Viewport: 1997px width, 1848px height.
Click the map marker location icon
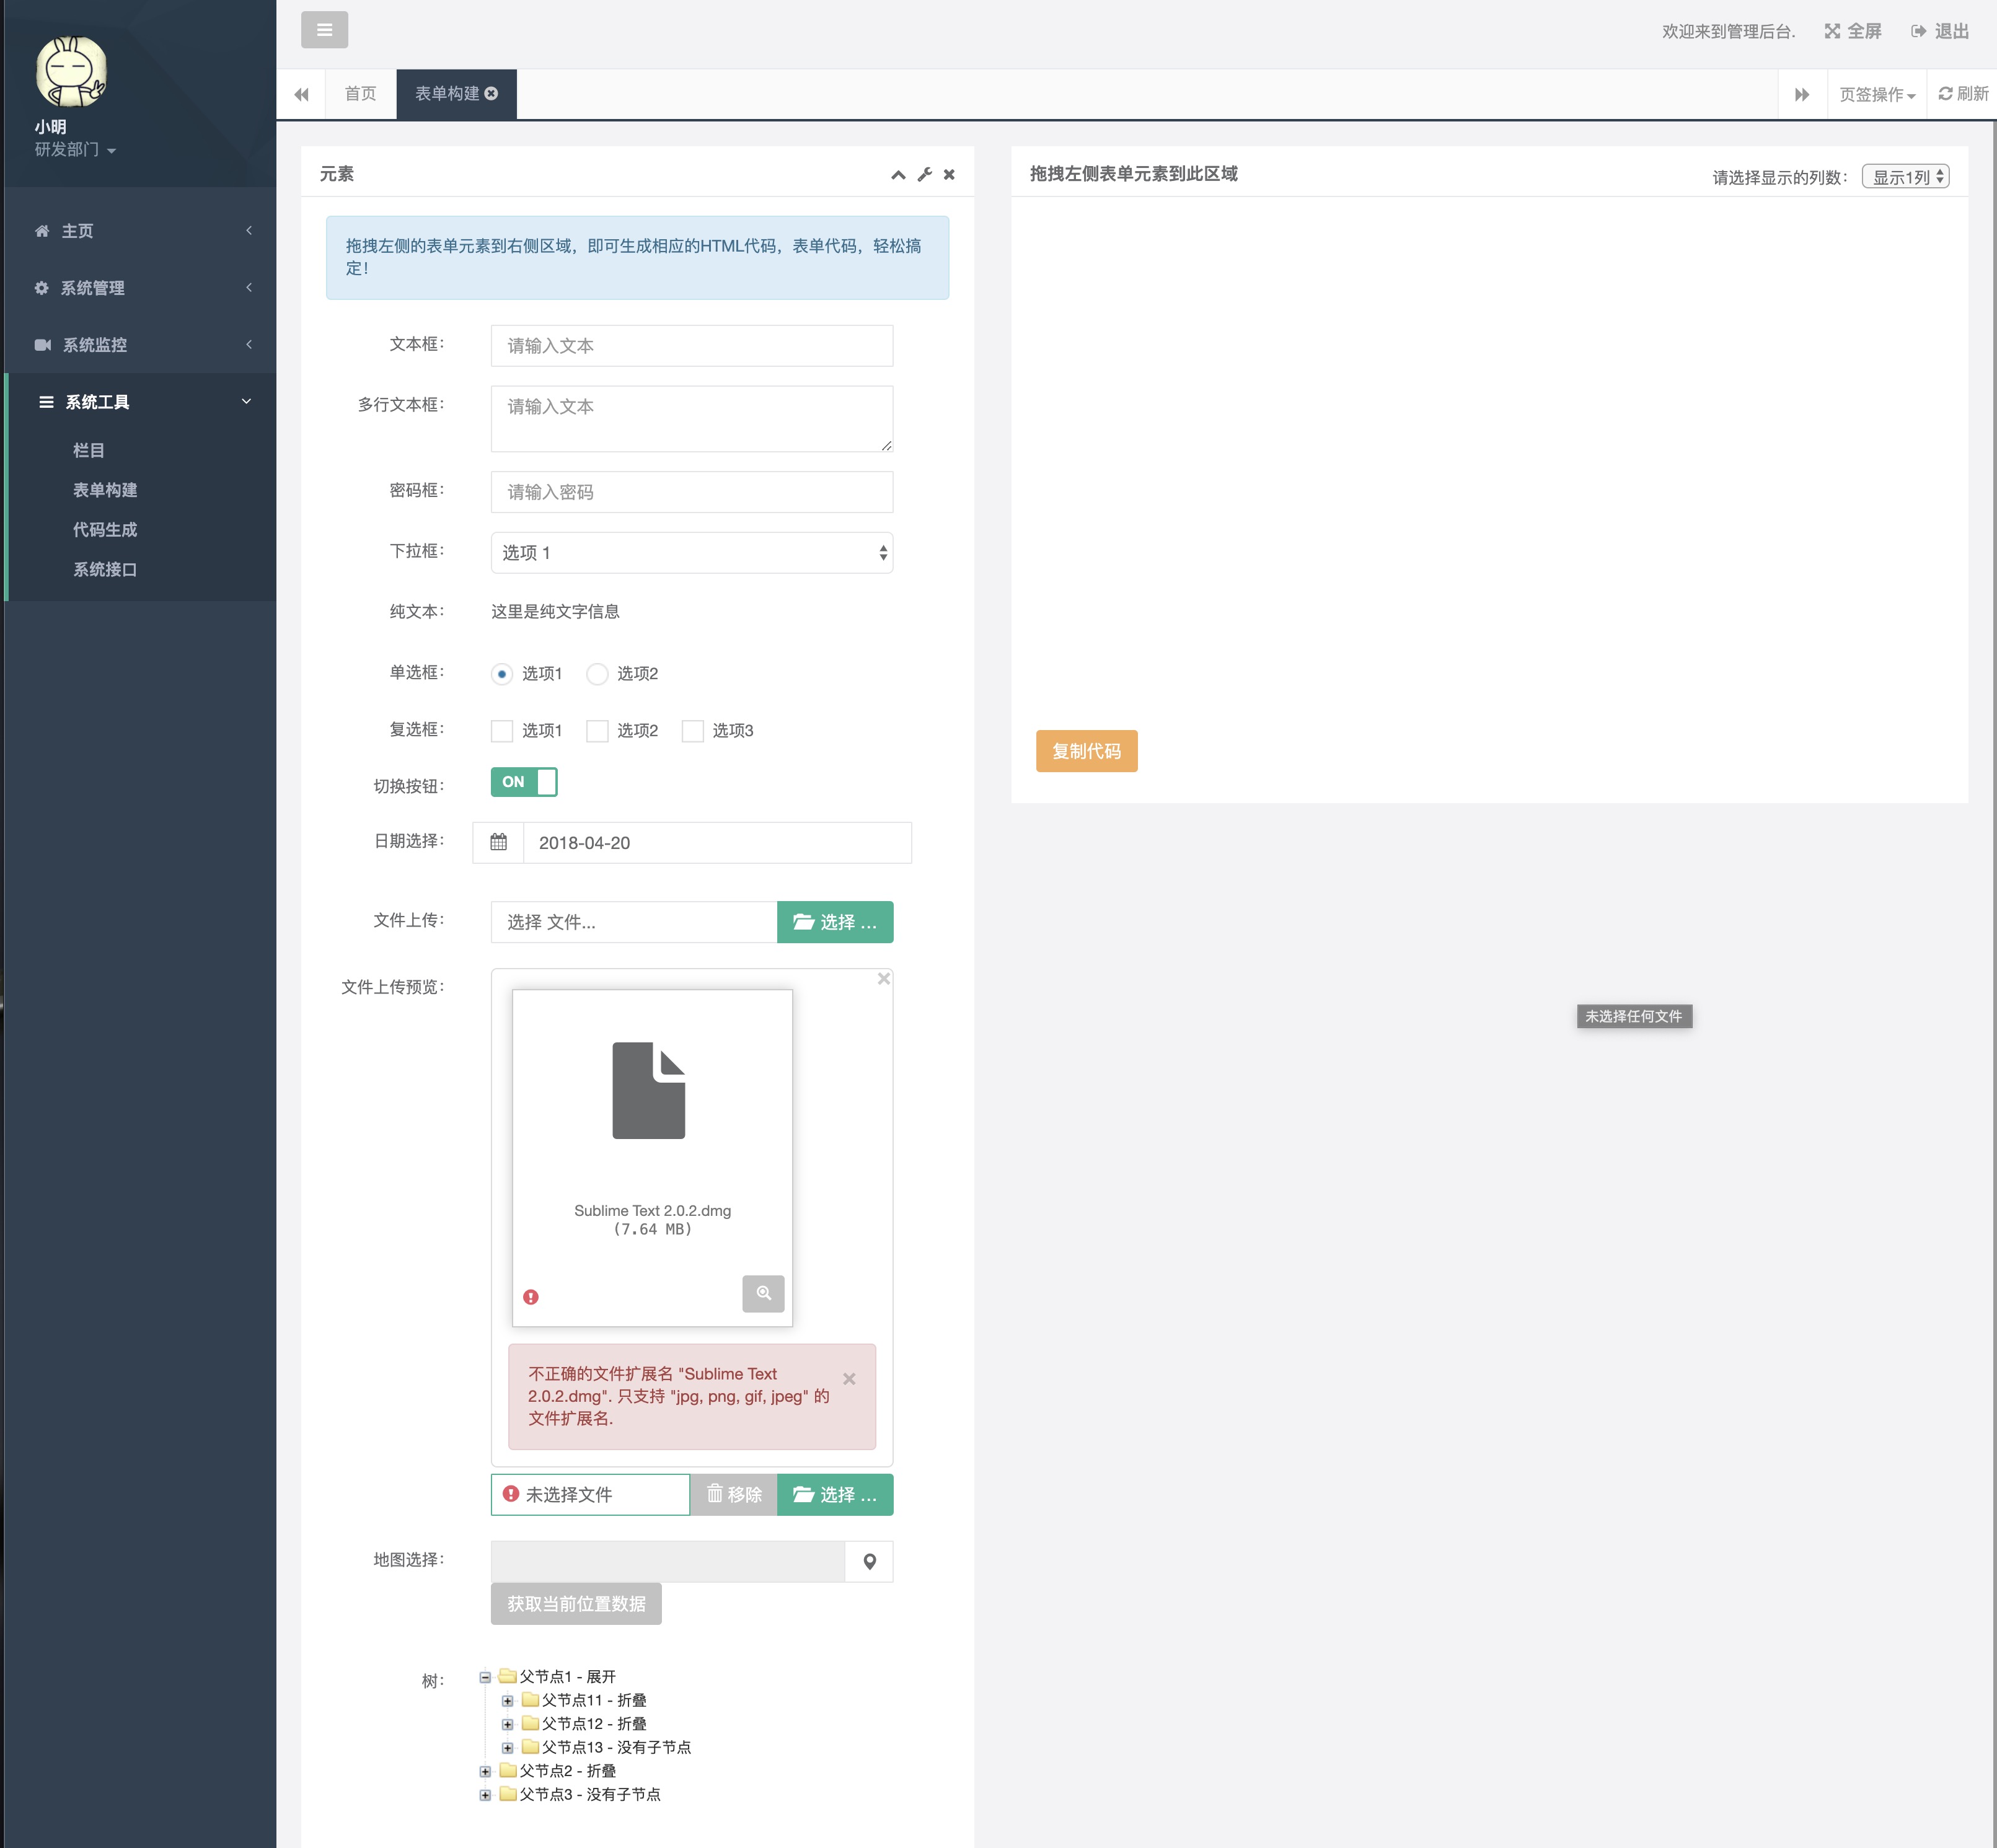coord(869,1561)
